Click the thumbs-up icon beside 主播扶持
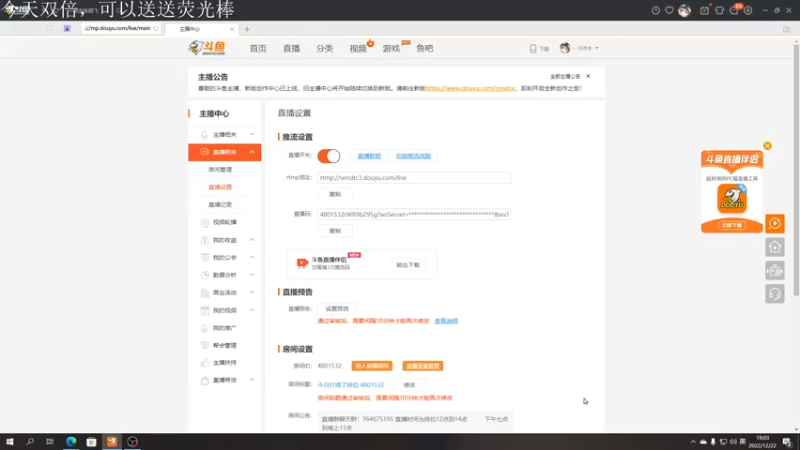 coord(205,363)
